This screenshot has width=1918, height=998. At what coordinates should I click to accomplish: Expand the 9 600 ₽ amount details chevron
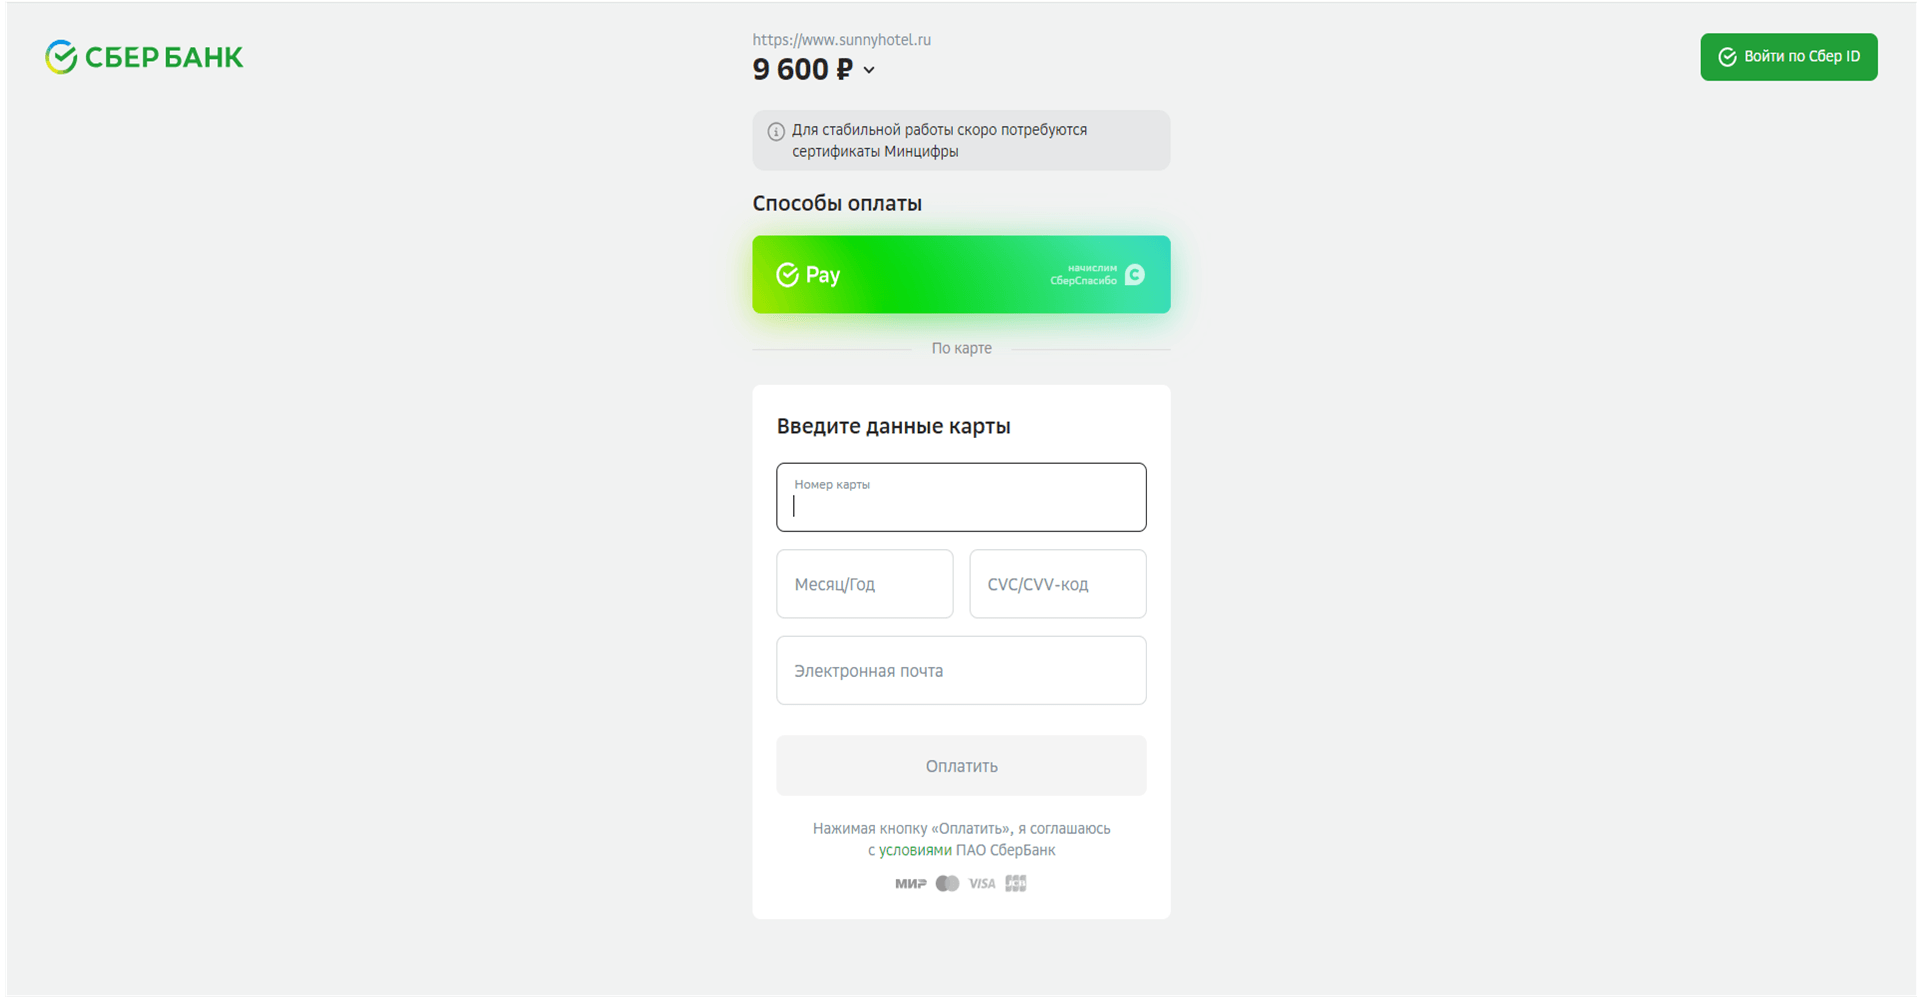[x=869, y=70]
